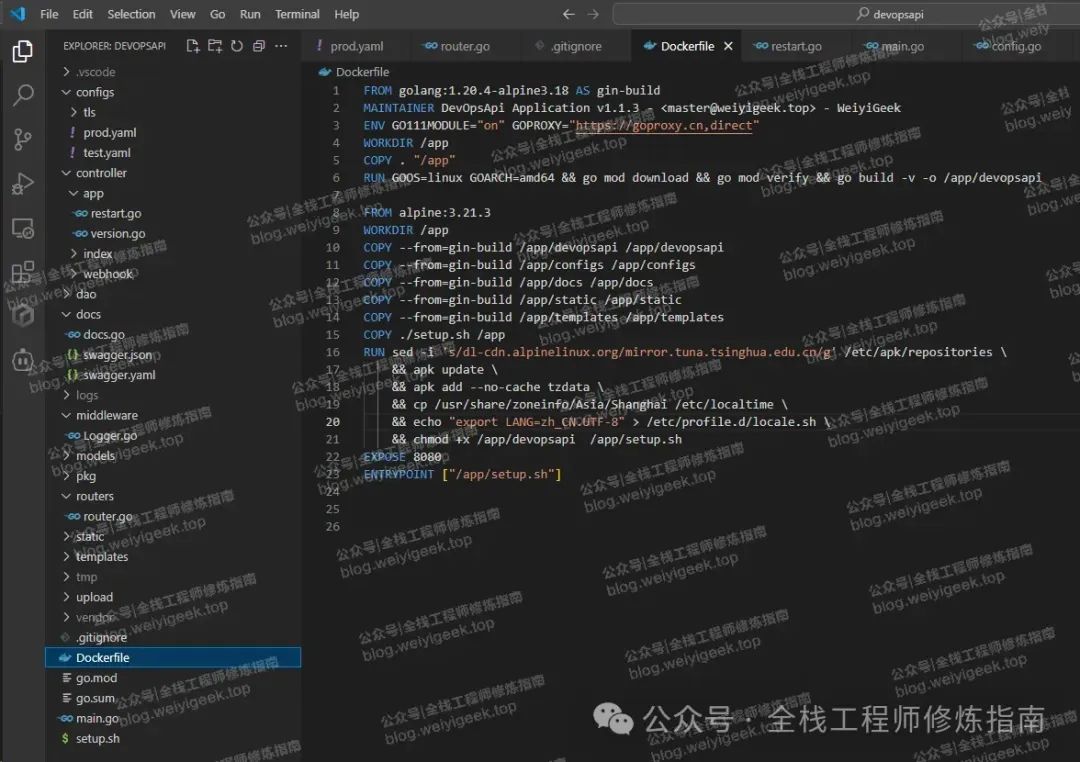Open setup.sh in the file tree
The width and height of the screenshot is (1080, 762).
pyautogui.click(x=173, y=738)
